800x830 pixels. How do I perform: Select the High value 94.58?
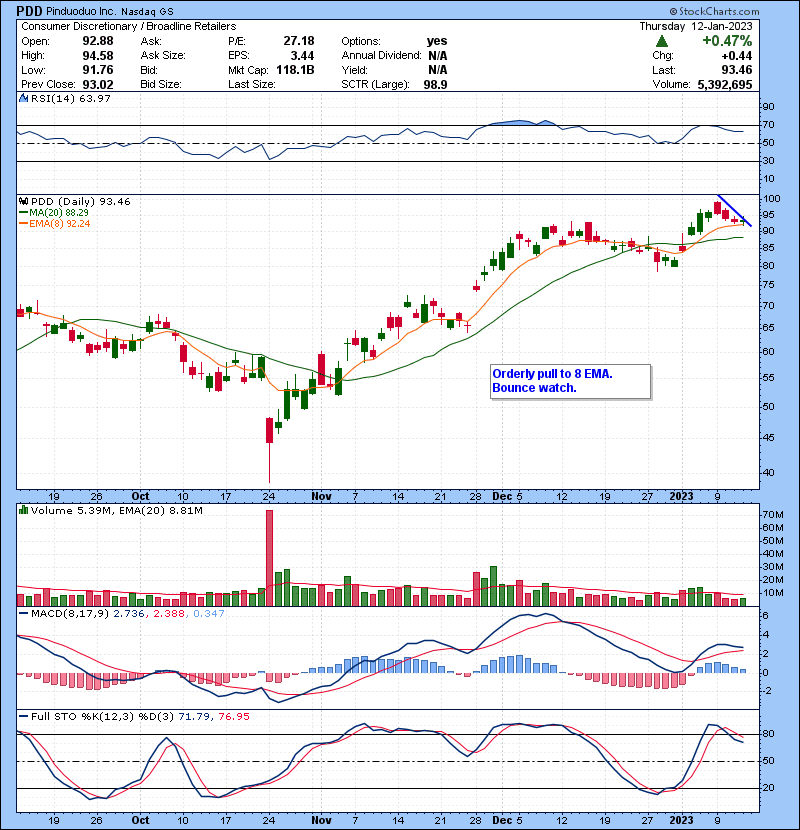tap(97, 56)
